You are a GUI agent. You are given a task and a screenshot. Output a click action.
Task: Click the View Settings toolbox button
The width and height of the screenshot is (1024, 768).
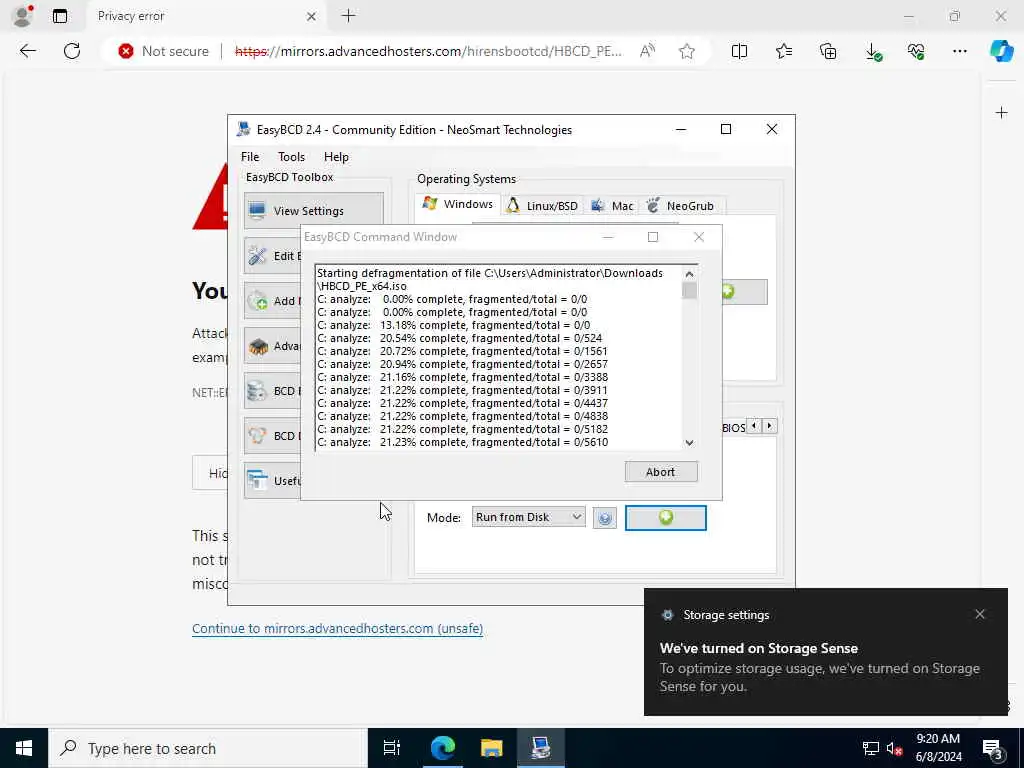[314, 210]
